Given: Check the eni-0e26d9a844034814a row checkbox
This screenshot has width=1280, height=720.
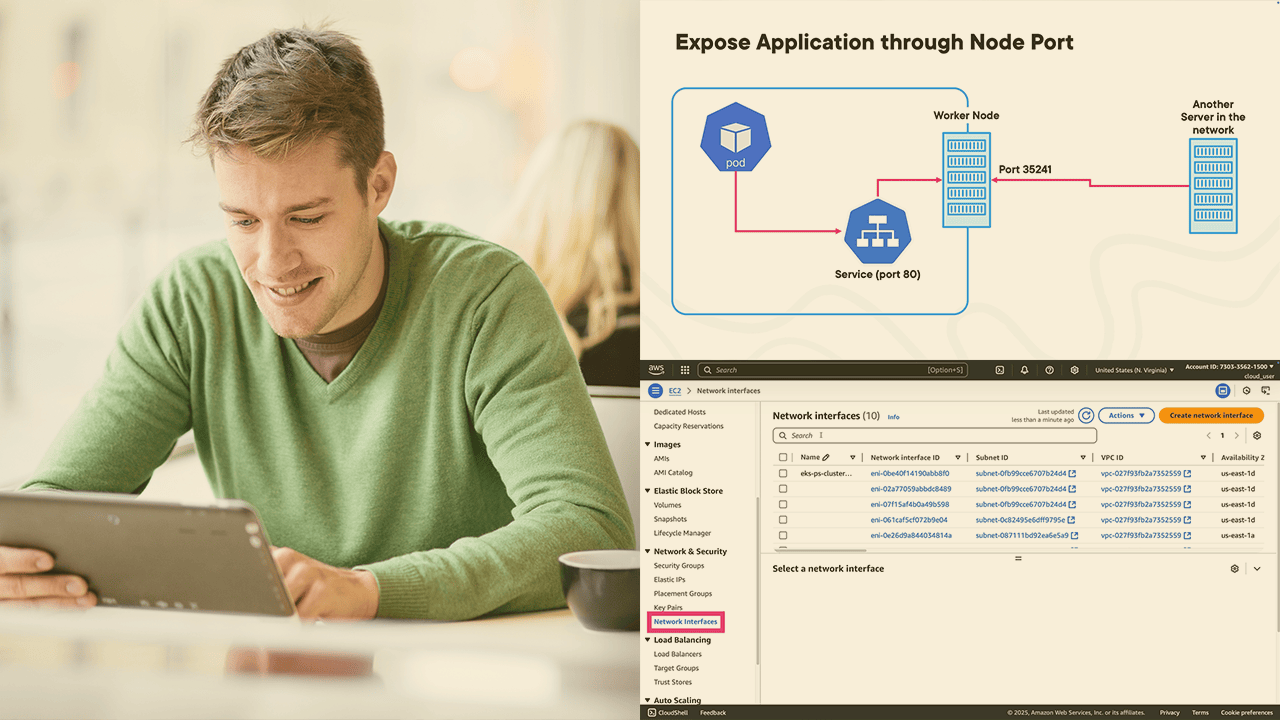Looking at the screenshot, I should (x=783, y=536).
